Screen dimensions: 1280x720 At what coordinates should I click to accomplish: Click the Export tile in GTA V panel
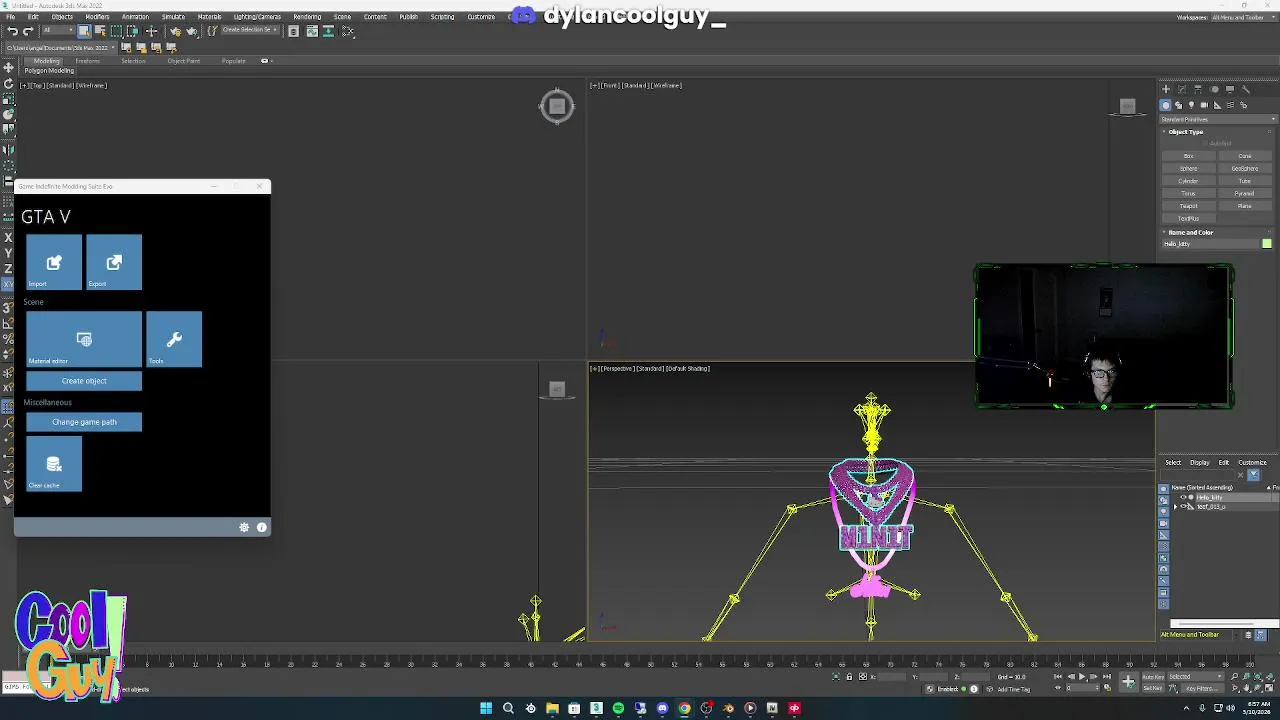tap(114, 262)
